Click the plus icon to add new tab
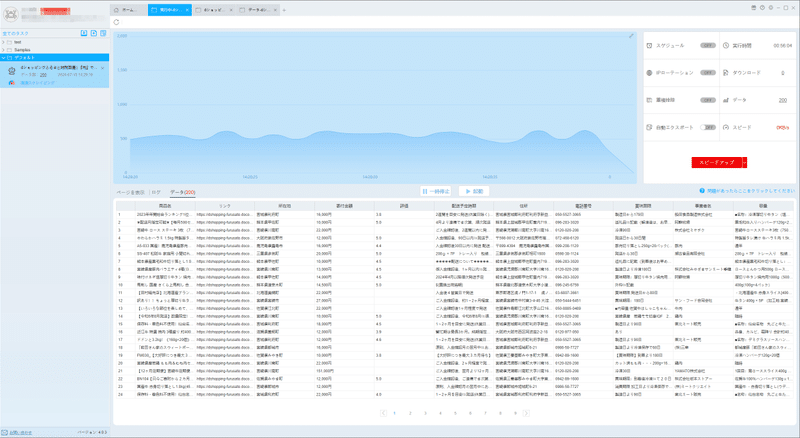 284,10
